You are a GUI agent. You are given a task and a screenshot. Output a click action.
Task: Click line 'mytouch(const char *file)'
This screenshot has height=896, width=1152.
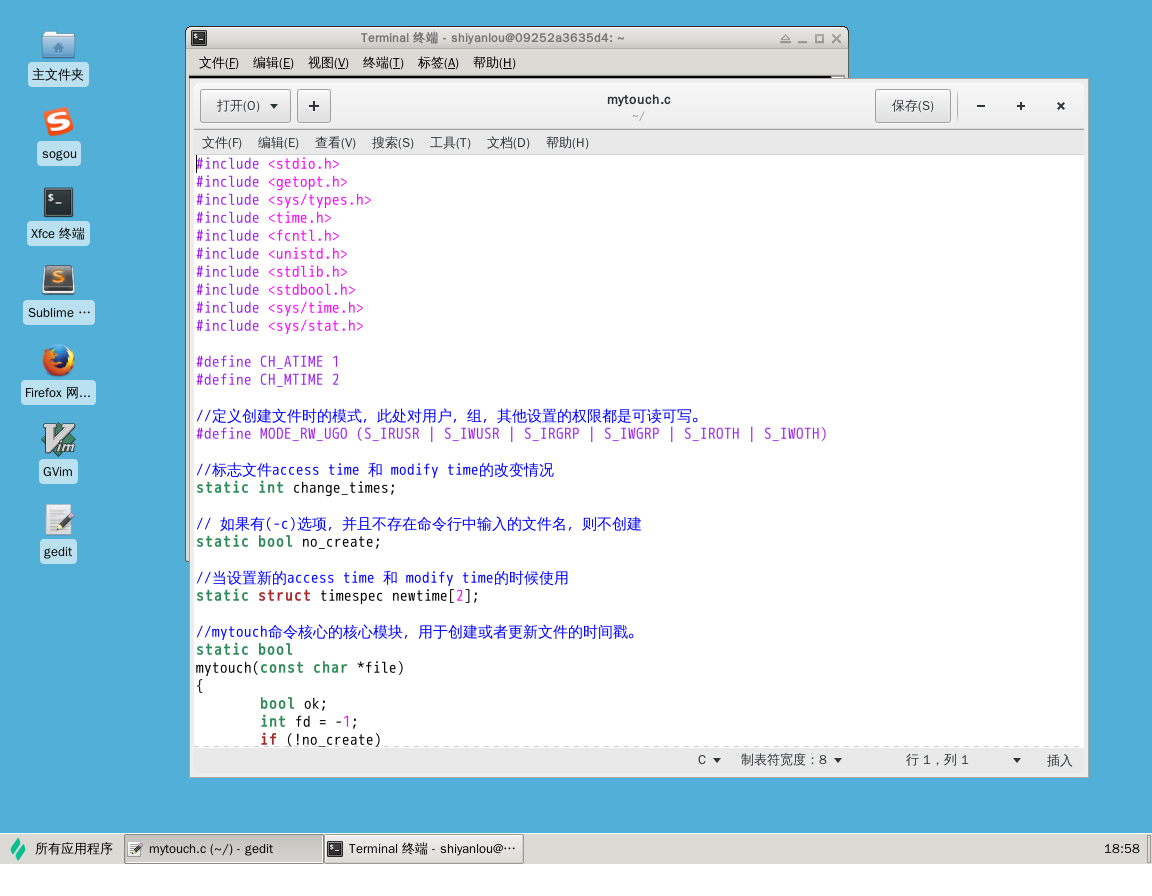[300, 668]
